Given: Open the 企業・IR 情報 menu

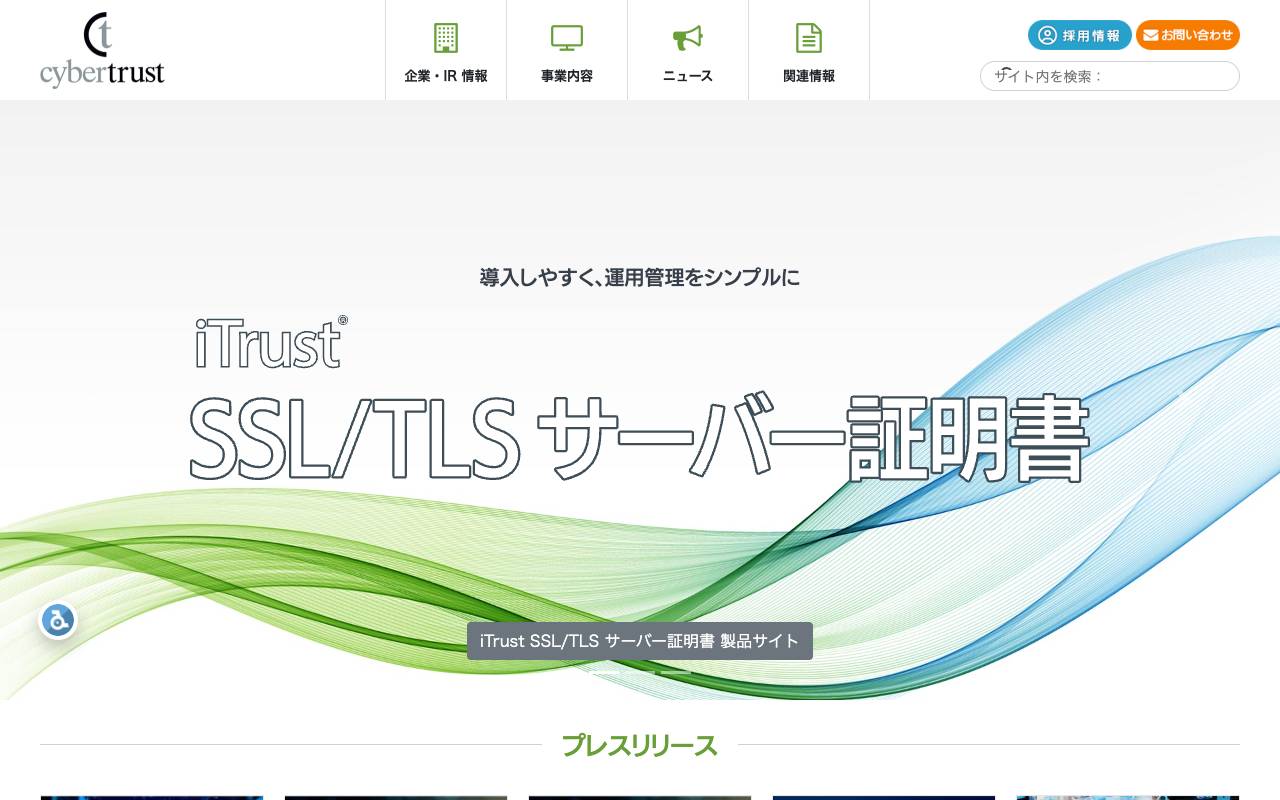Looking at the screenshot, I should point(446,75).
